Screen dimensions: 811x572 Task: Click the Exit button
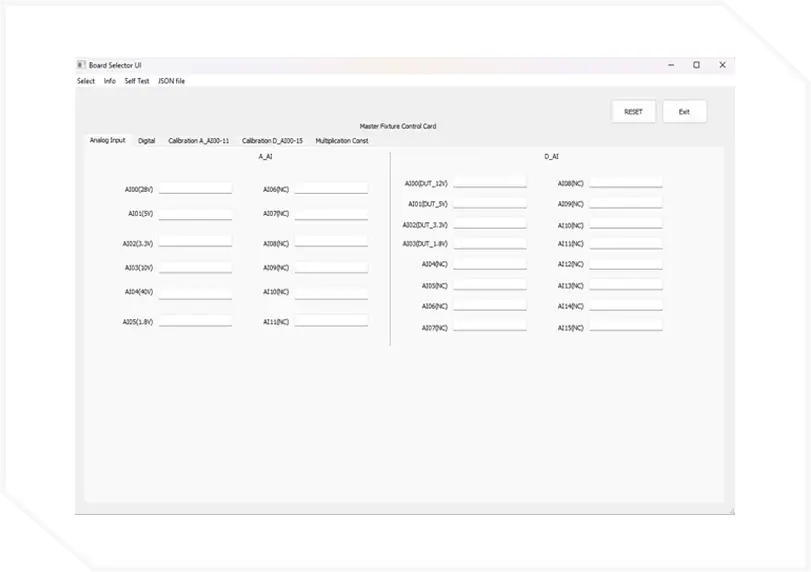point(684,112)
